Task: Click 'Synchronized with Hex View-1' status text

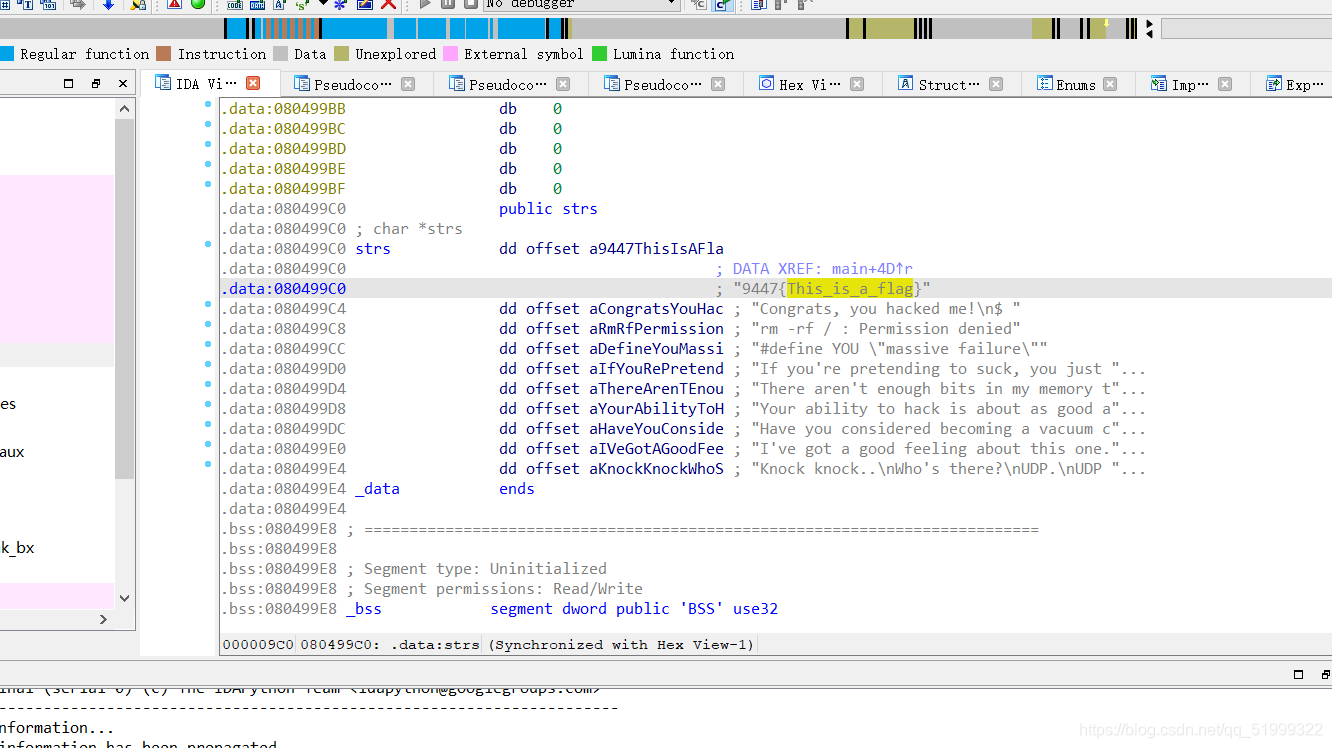Action: [x=621, y=645]
